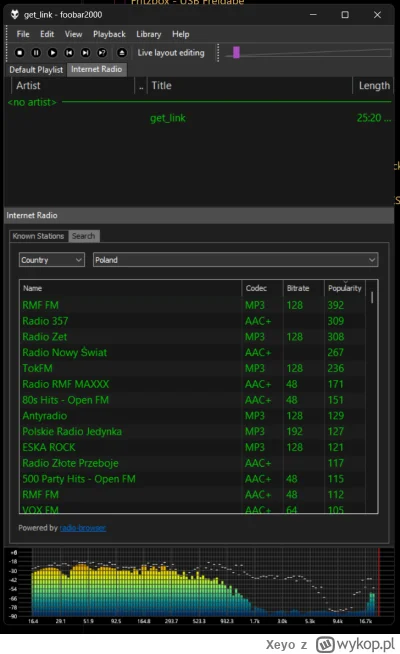
Task: Select the Antyradio station
Action: tap(193, 416)
